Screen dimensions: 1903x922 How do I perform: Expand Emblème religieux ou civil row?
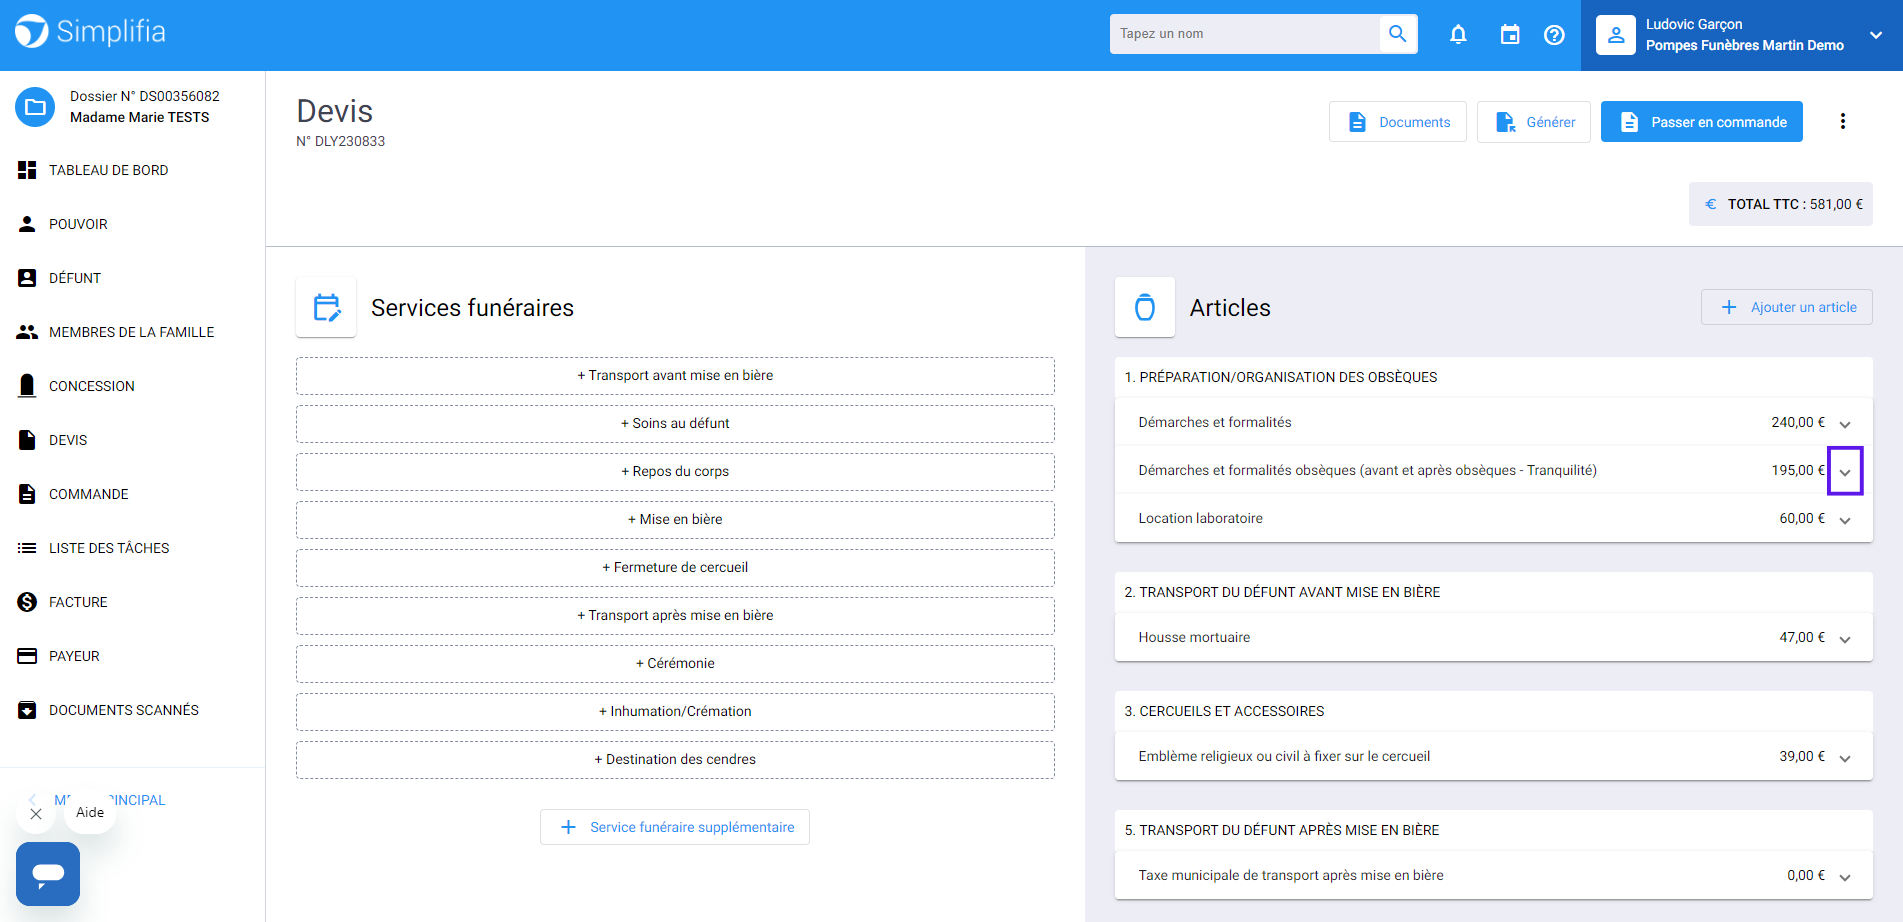[x=1845, y=758]
